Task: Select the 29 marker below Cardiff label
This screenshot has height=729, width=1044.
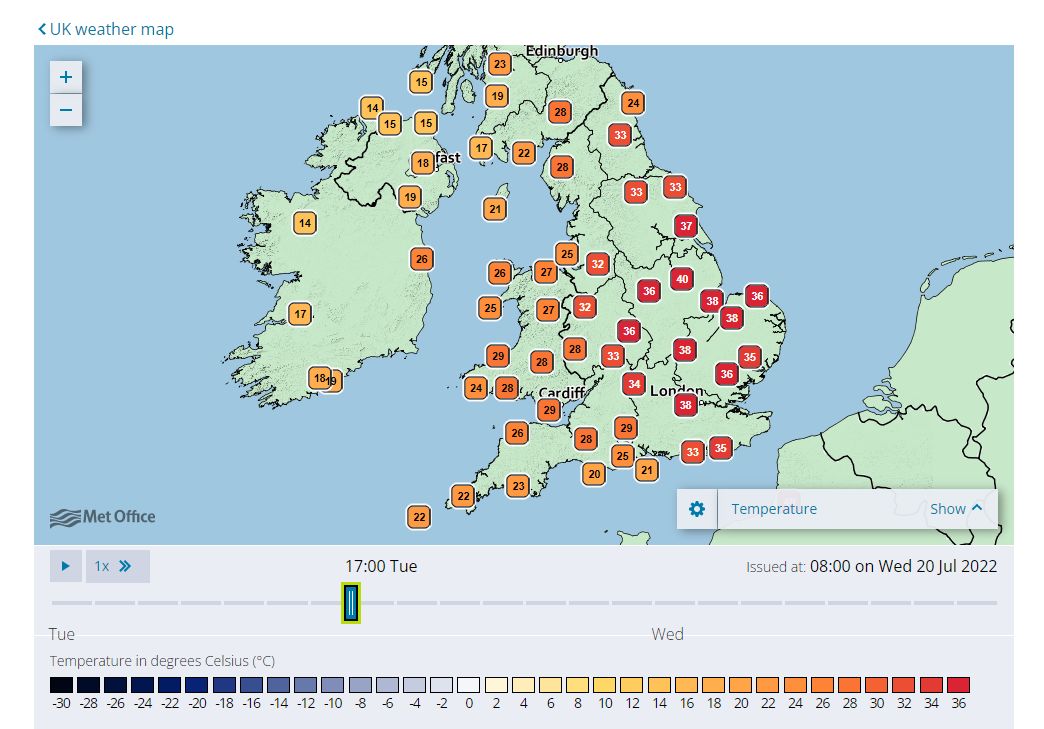Action: click(549, 409)
